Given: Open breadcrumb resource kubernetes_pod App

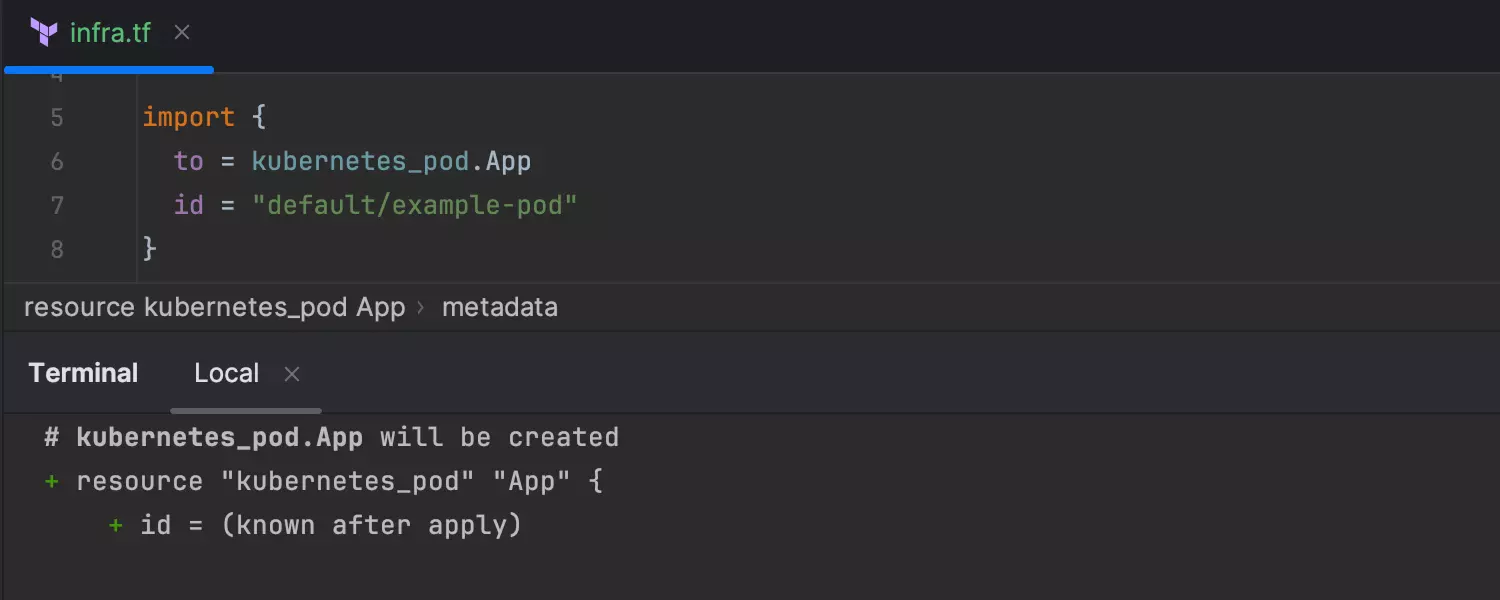Looking at the screenshot, I should click(214, 308).
